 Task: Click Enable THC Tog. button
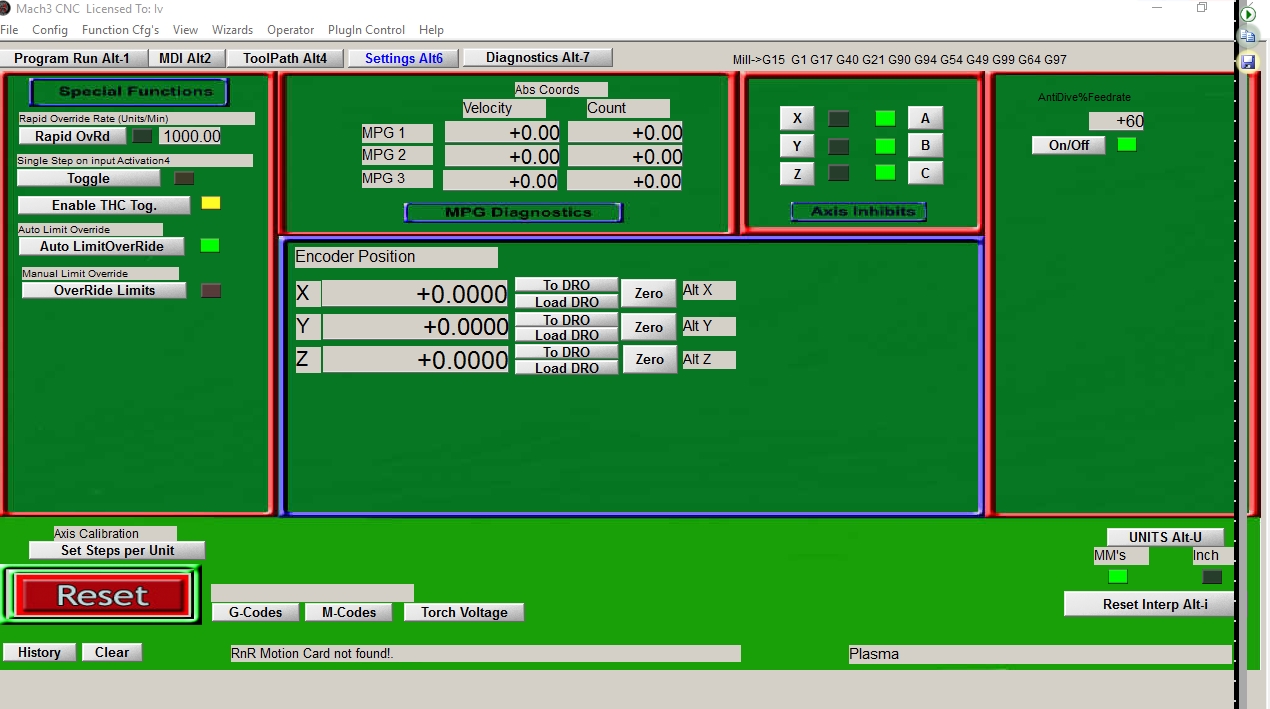pos(104,205)
